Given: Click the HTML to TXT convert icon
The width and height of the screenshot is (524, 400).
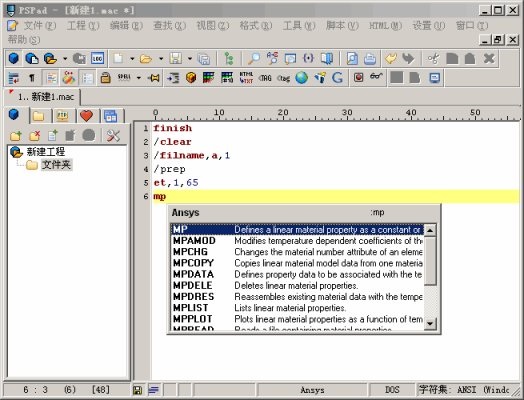Looking at the screenshot, I should (246, 78).
